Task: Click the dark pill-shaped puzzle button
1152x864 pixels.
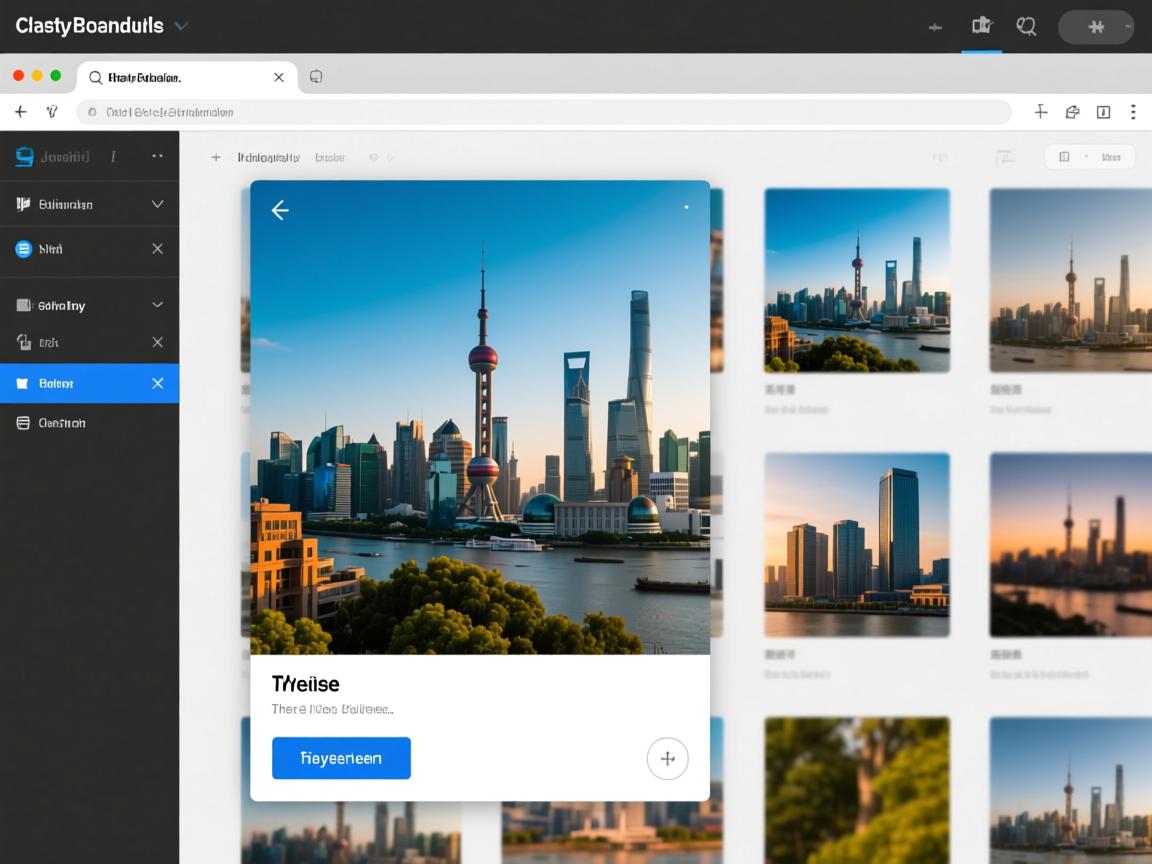Action: pyautogui.click(x=1095, y=27)
